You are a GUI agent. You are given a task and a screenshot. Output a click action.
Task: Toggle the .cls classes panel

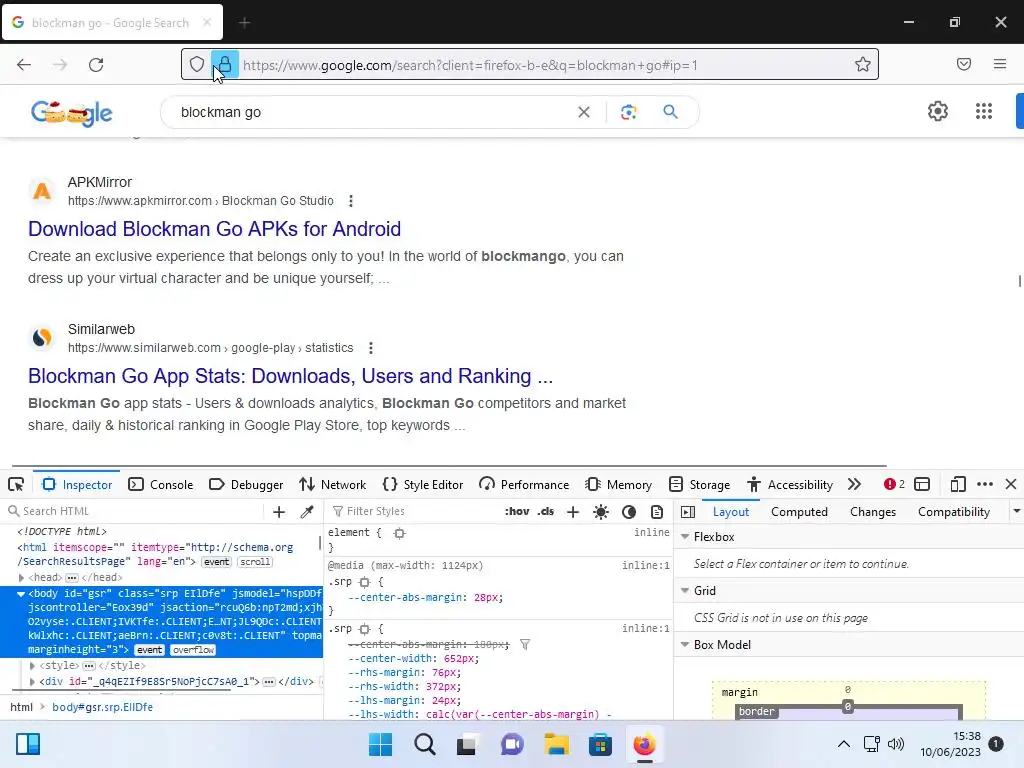tap(546, 511)
